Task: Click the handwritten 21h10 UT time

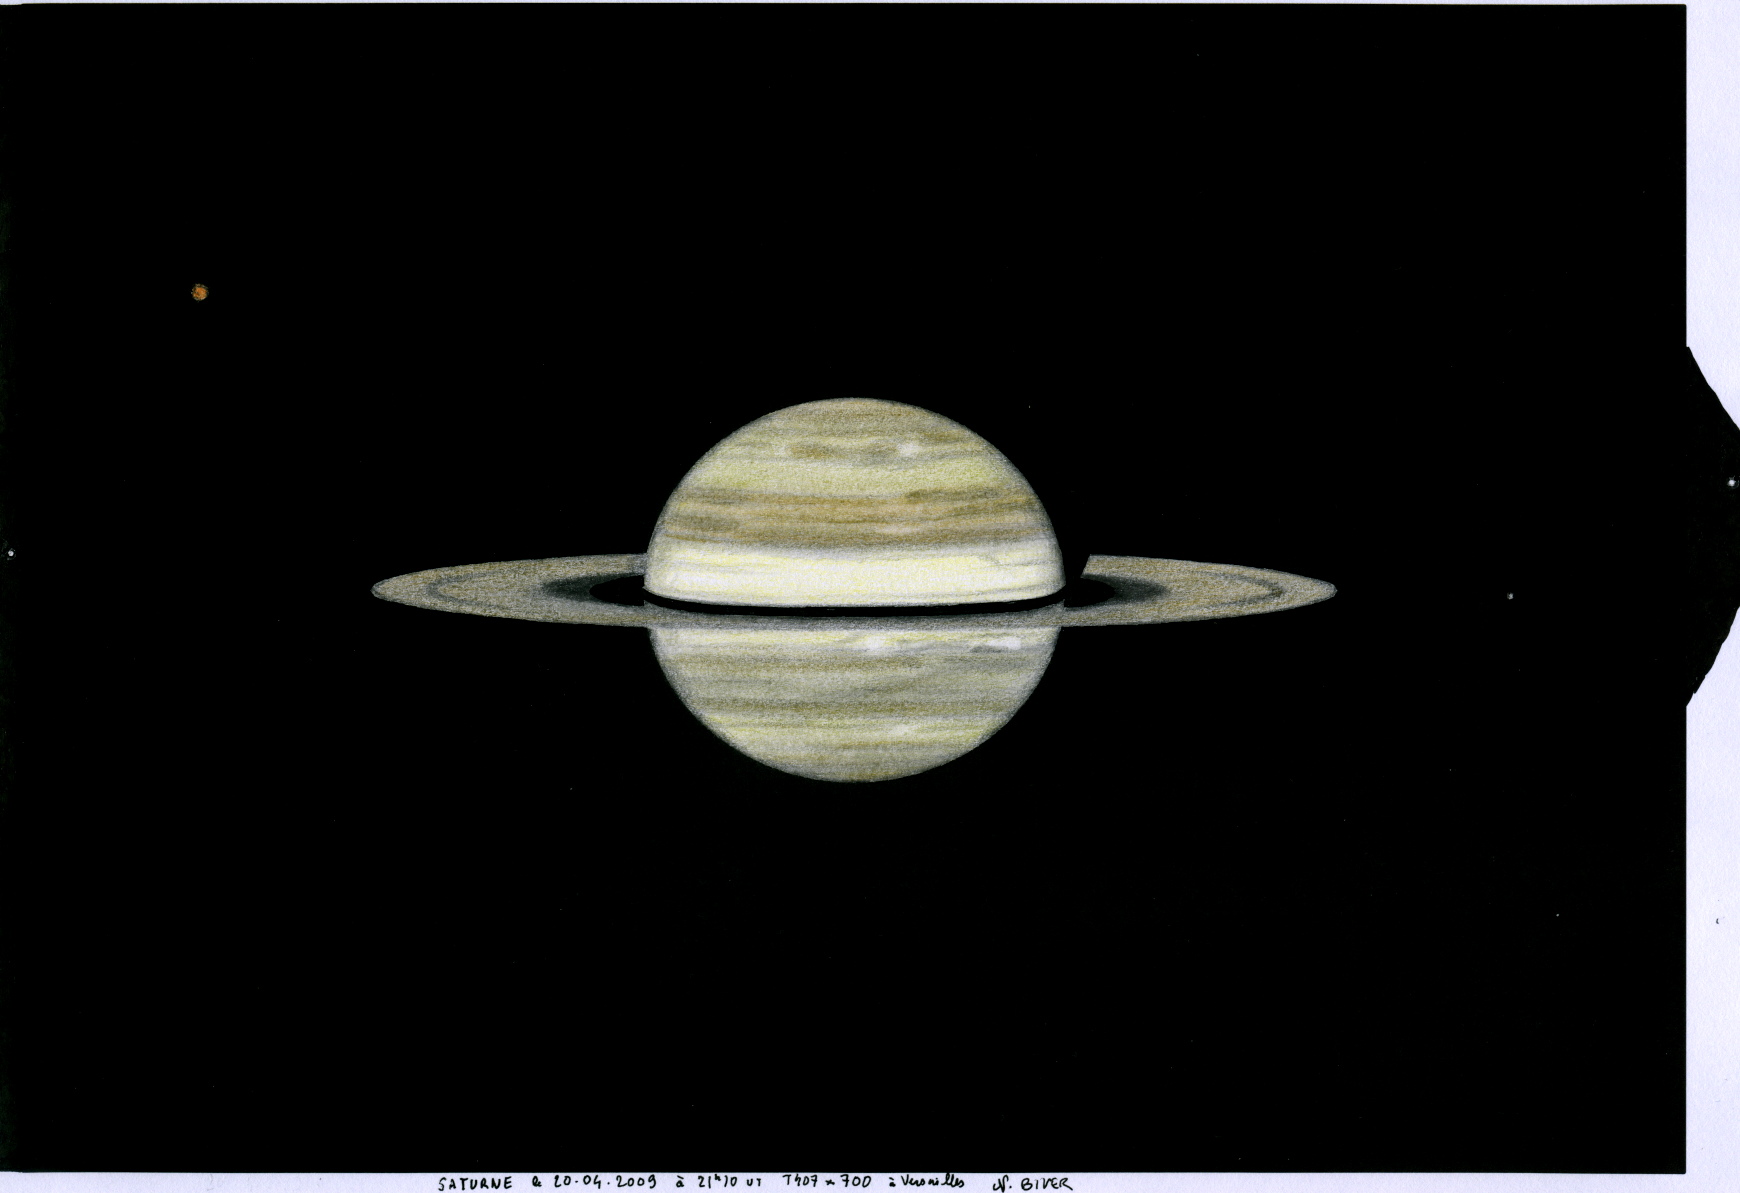Action: (x=721, y=1182)
